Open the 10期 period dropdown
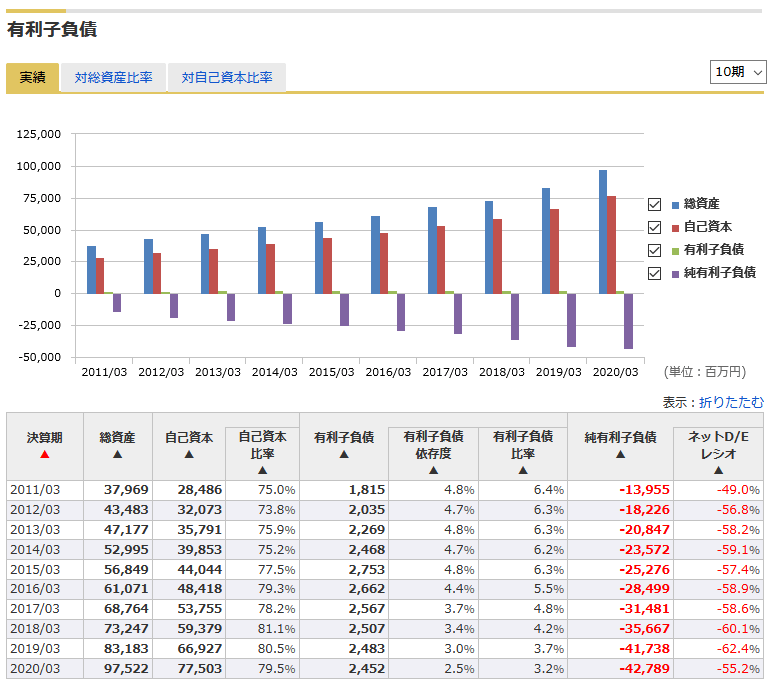 (x=738, y=72)
